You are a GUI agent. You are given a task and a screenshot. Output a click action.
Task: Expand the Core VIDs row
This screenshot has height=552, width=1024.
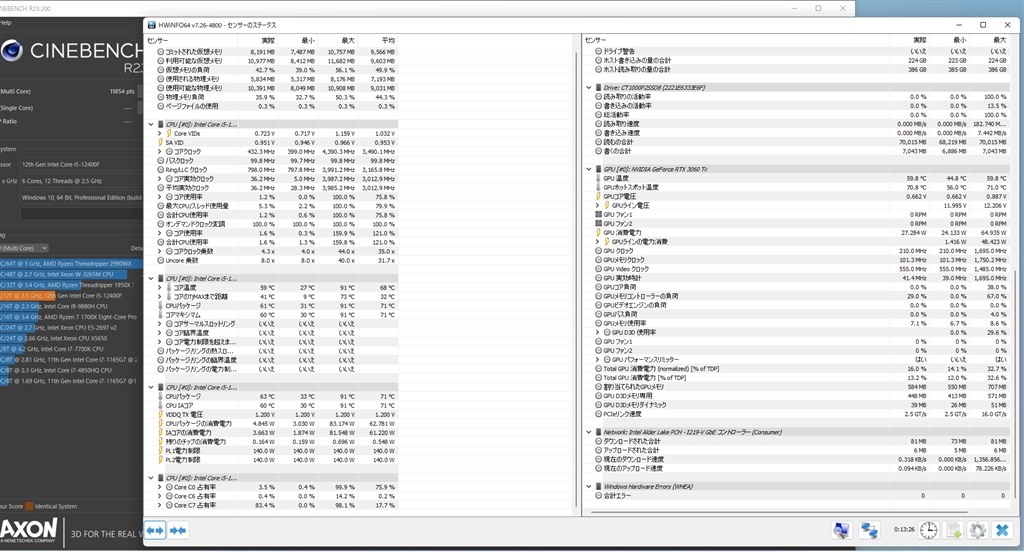[x=160, y=133]
